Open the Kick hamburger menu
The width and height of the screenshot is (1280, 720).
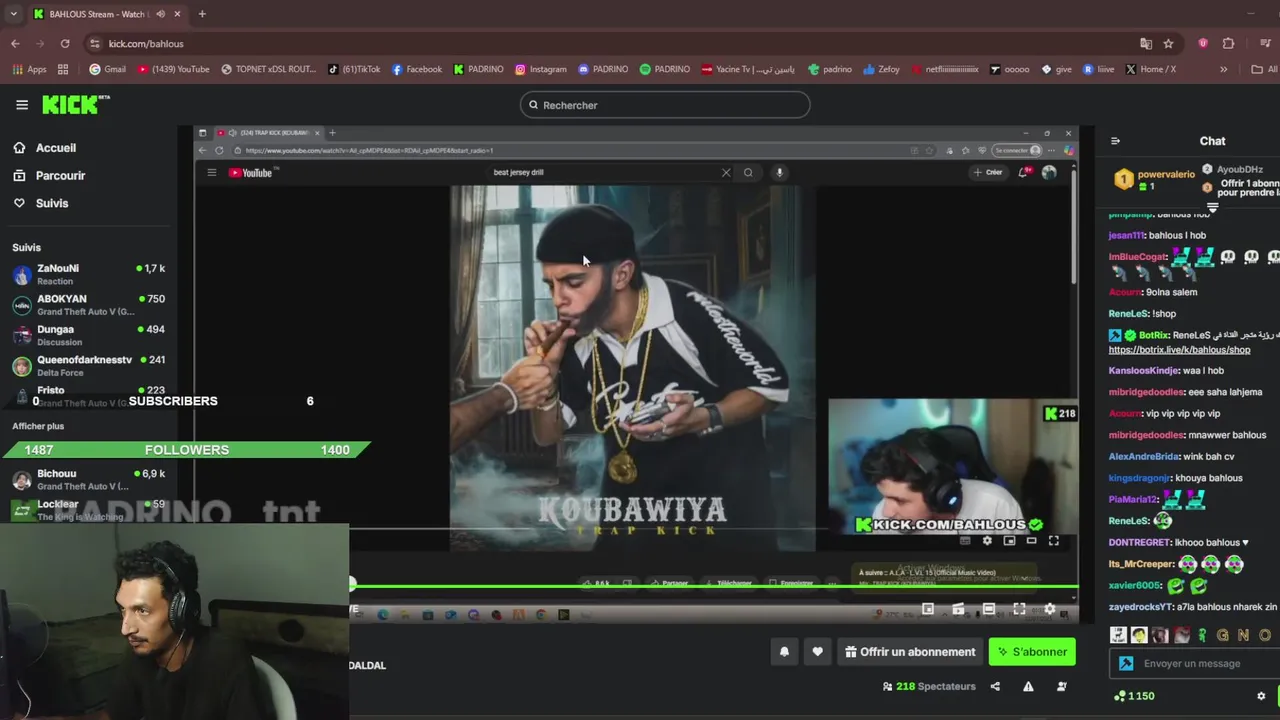tap(22, 104)
